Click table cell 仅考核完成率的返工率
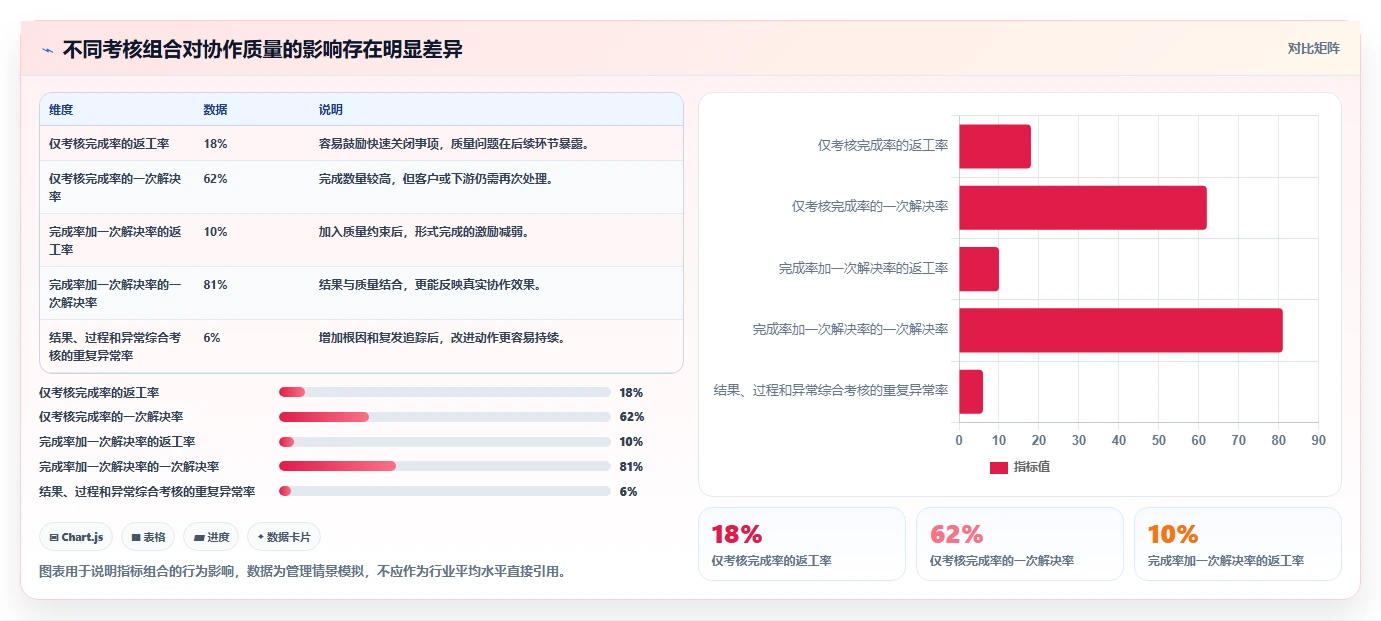This screenshot has height=621, width=1381. coord(109,144)
